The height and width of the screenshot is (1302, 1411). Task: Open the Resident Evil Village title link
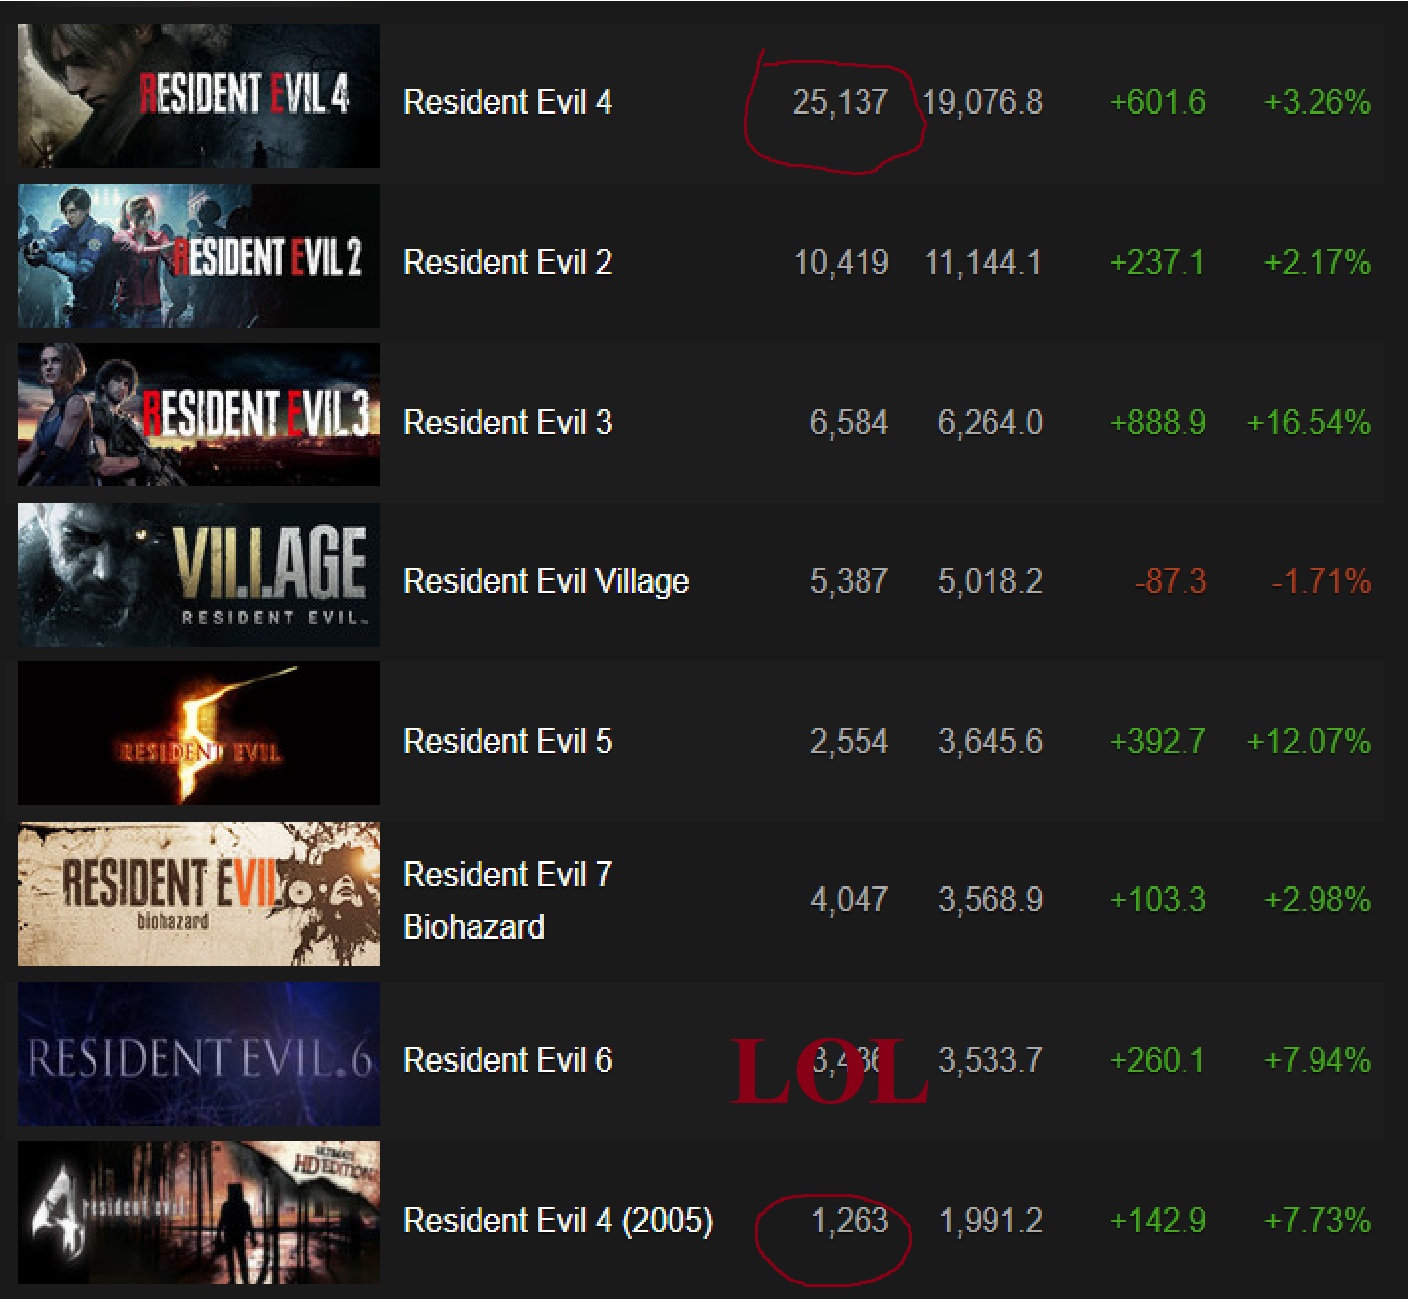[x=546, y=581]
